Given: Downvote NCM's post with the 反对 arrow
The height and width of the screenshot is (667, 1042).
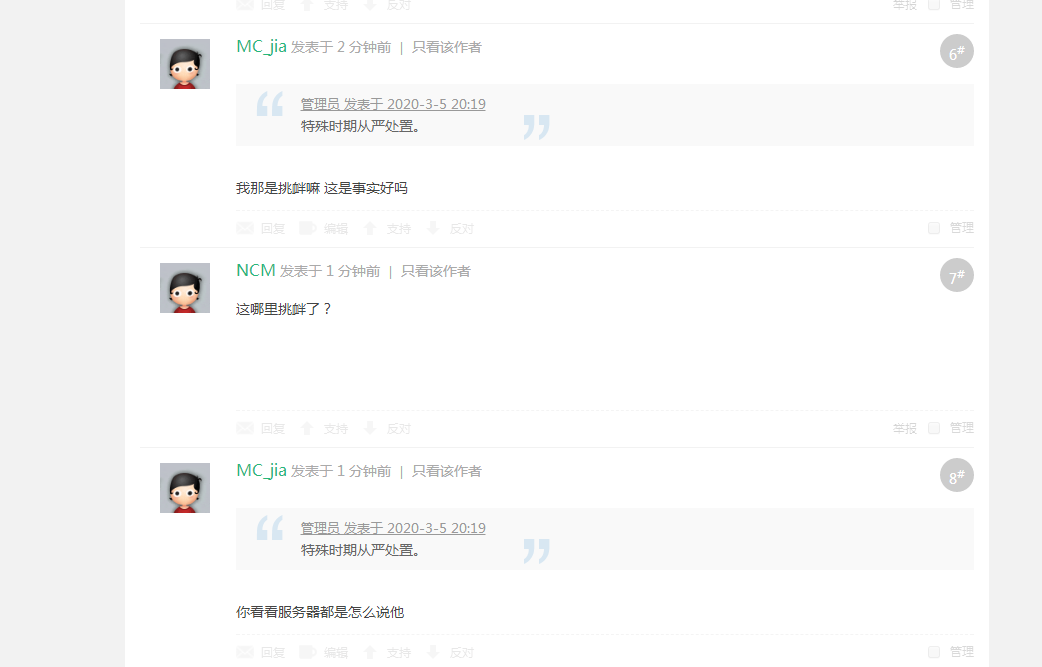Looking at the screenshot, I should pos(370,428).
